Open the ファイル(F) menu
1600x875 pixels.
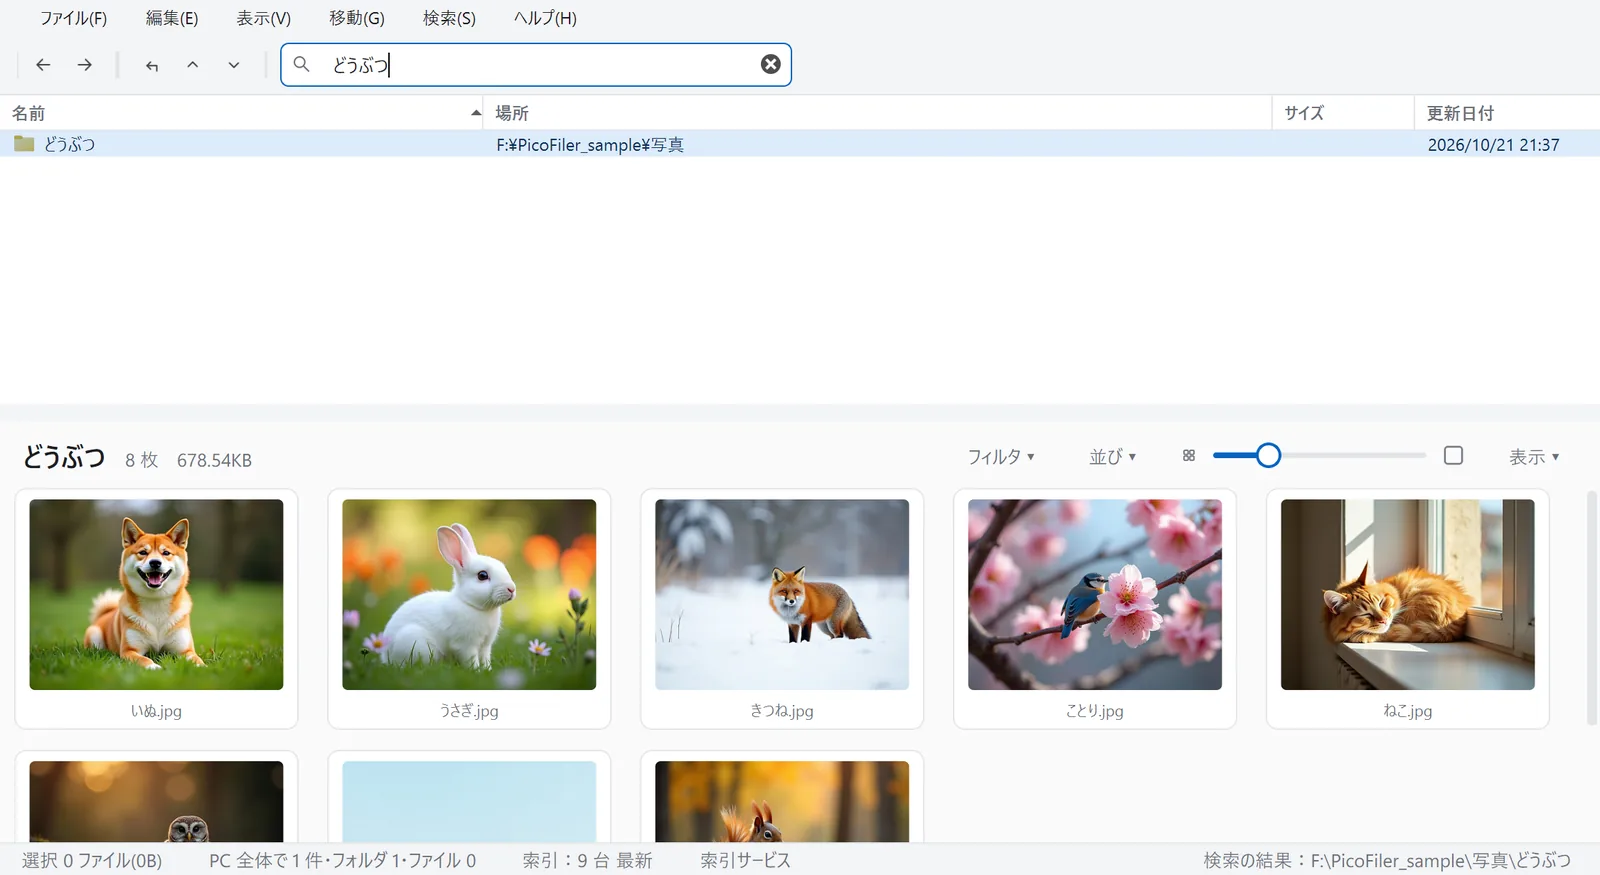pyautogui.click(x=74, y=18)
